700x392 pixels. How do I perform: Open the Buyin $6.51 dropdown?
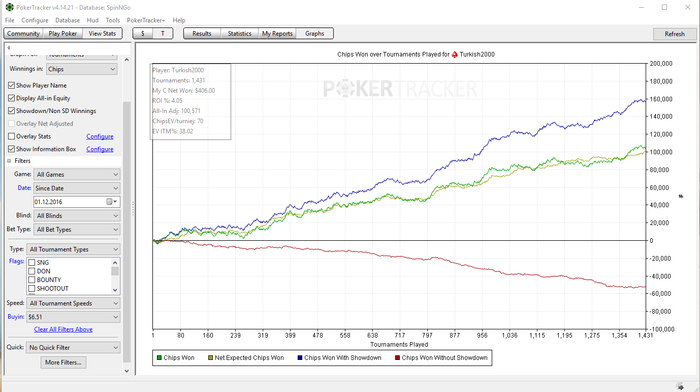click(x=73, y=317)
